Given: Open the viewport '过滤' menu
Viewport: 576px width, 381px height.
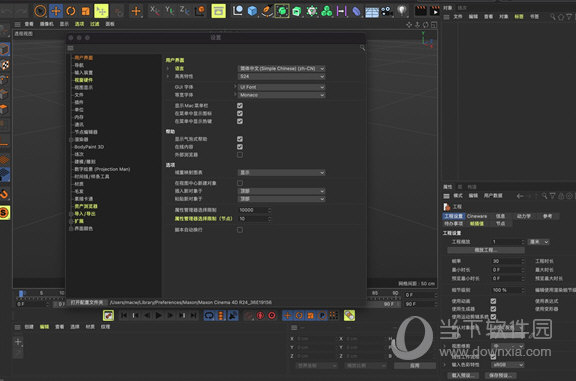Looking at the screenshot, I should coord(95,24).
